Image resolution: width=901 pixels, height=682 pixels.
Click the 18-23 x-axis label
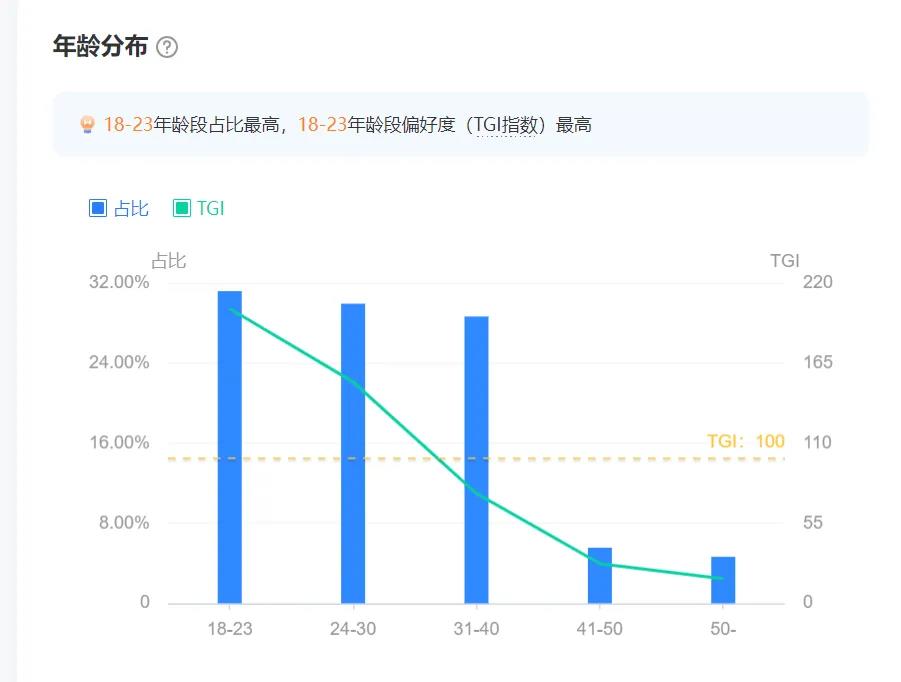(x=230, y=628)
